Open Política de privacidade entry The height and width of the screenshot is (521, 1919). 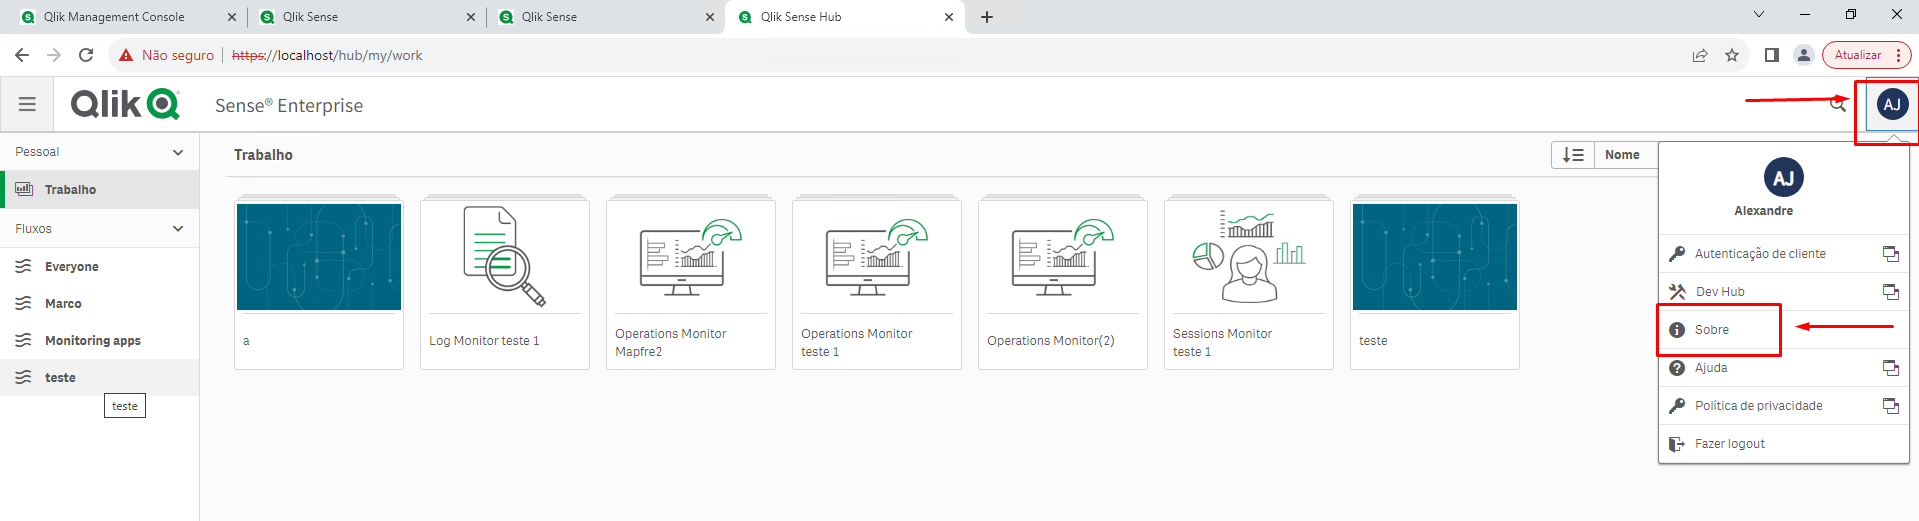tap(1784, 406)
